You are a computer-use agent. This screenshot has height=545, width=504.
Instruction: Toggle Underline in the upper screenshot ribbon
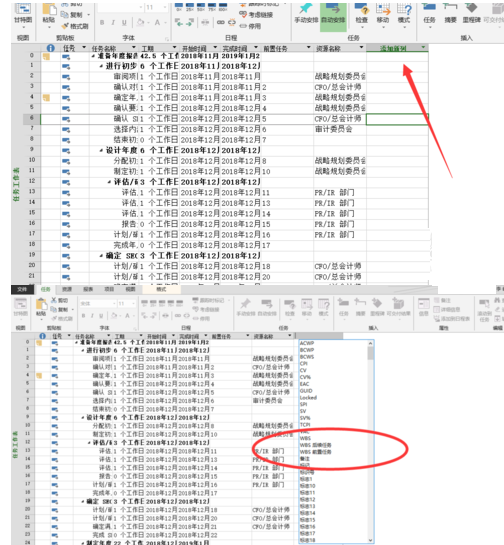click(124, 23)
